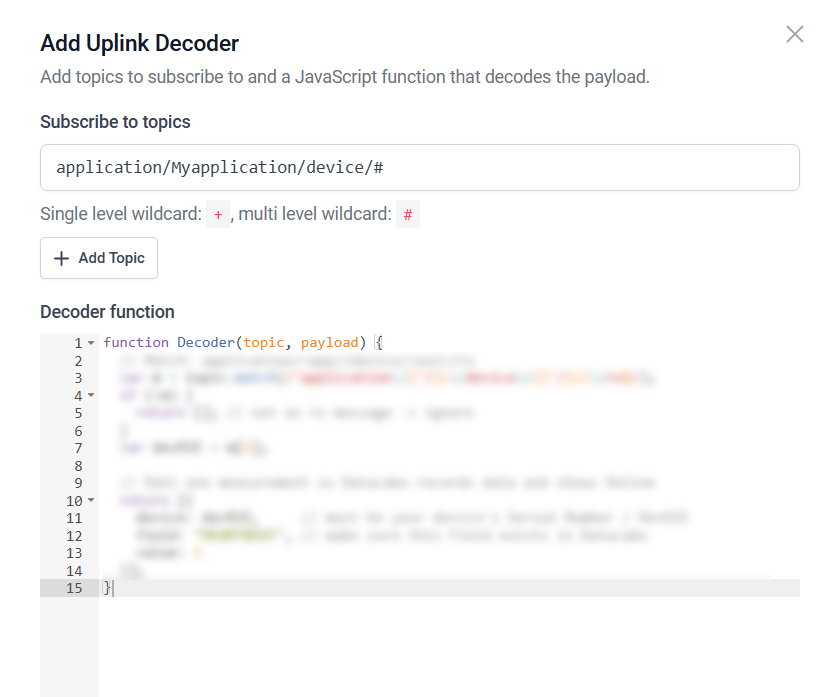This screenshot has height=697, width=823.
Task: Place cursor on 'function' keyword in line 1
Action: [136, 343]
